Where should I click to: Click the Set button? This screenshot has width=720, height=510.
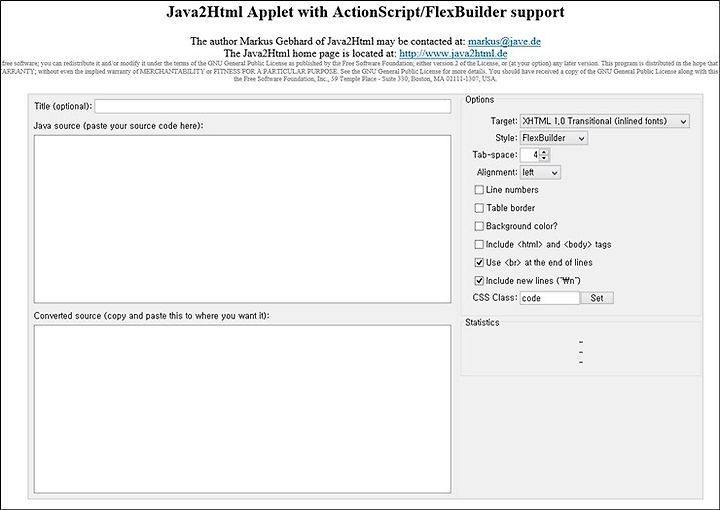coord(597,298)
